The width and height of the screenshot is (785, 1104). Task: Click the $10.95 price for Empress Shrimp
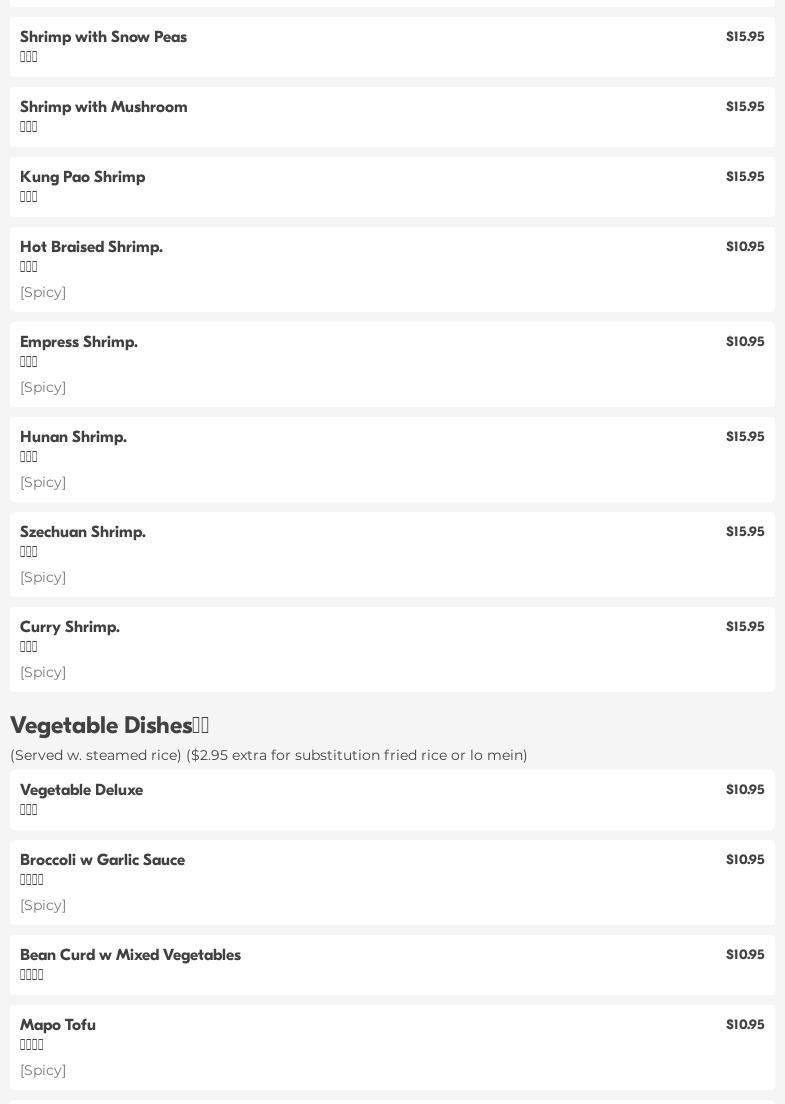pyautogui.click(x=745, y=341)
